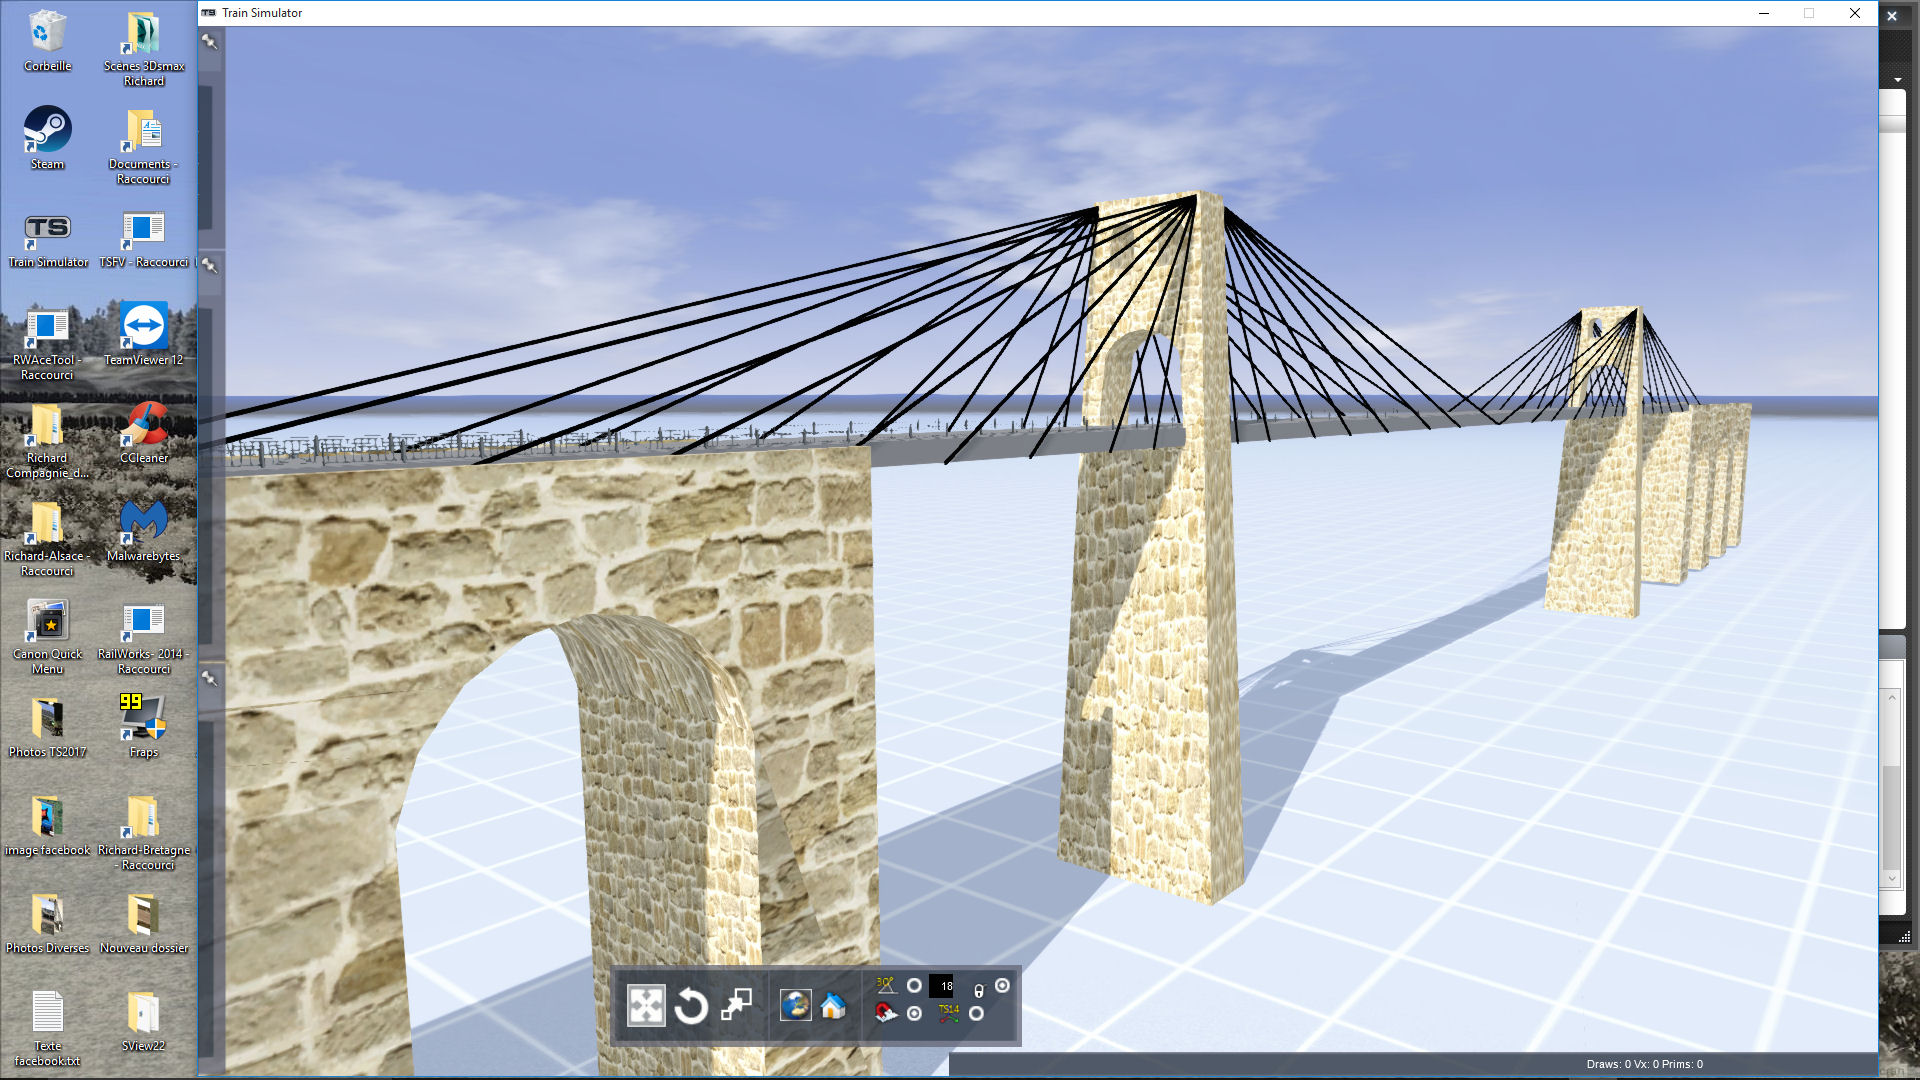Expand the lower-left pinned flyout panel
This screenshot has width=1920, height=1080.
click(209, 678)
